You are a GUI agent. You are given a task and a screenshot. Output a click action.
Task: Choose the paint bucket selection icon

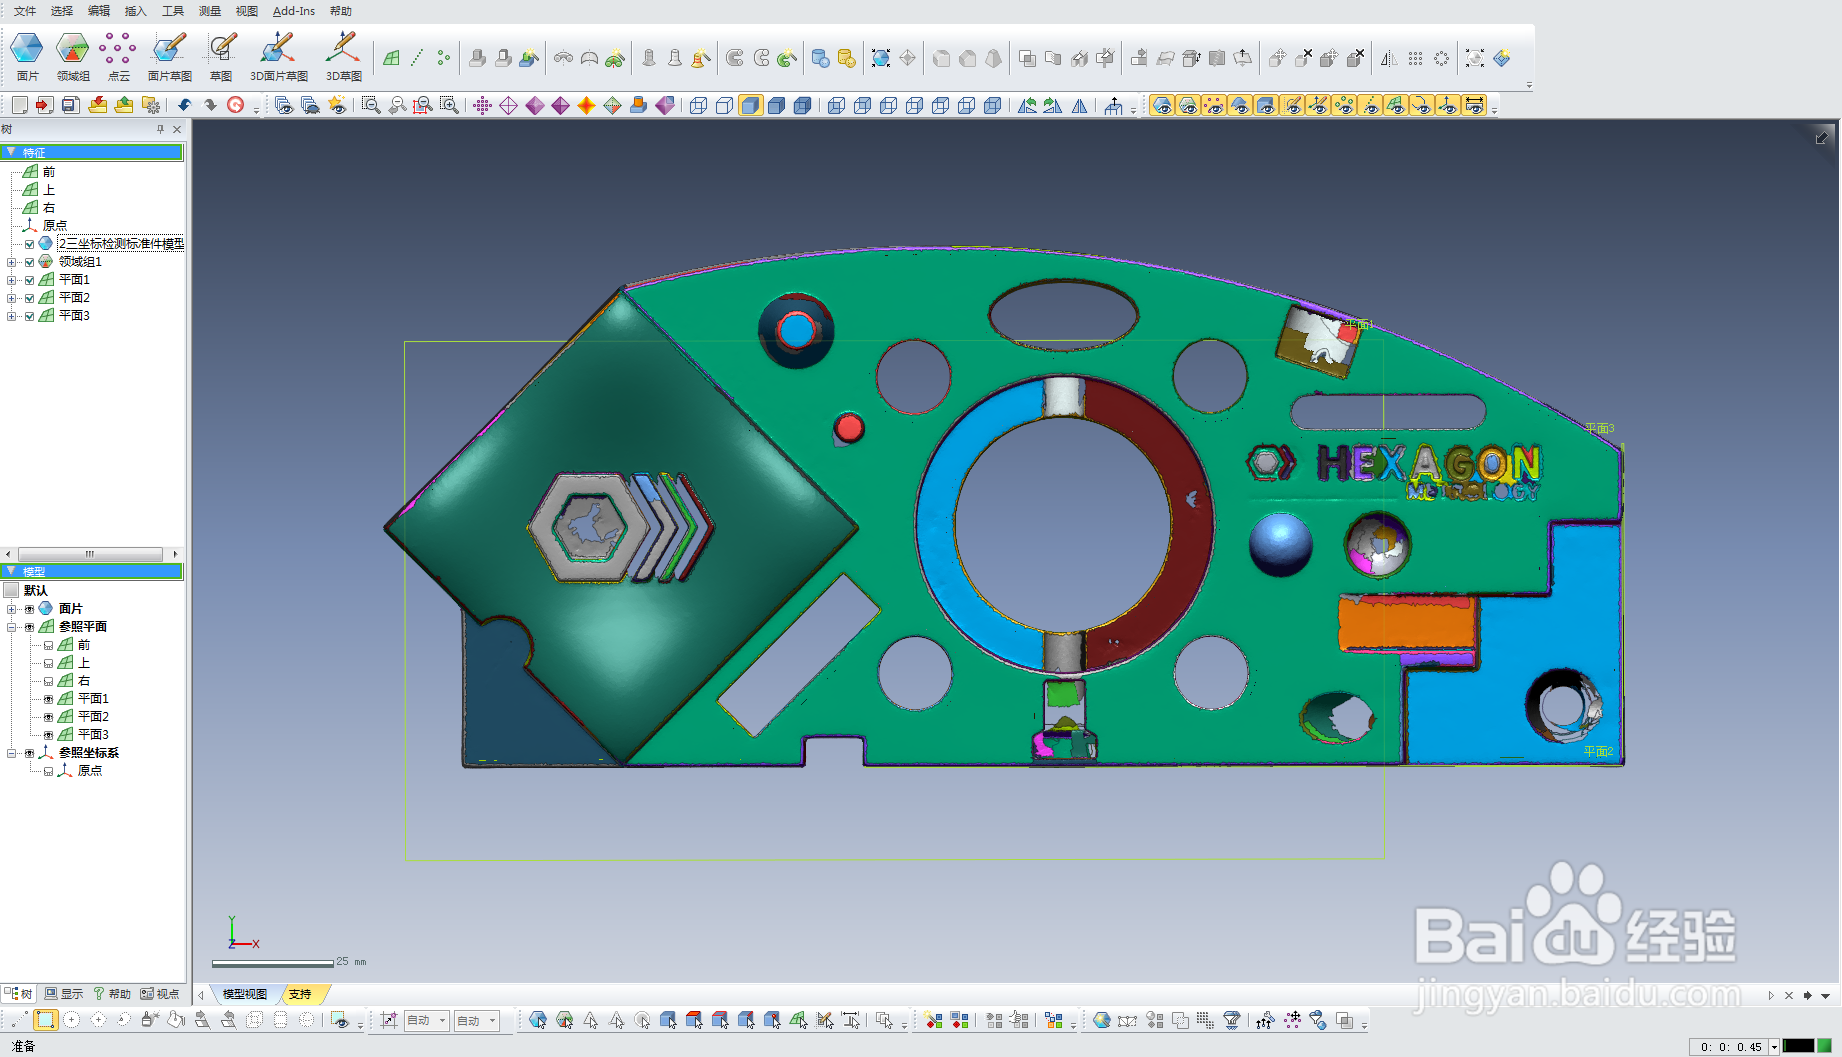[x=176, y=1020]
